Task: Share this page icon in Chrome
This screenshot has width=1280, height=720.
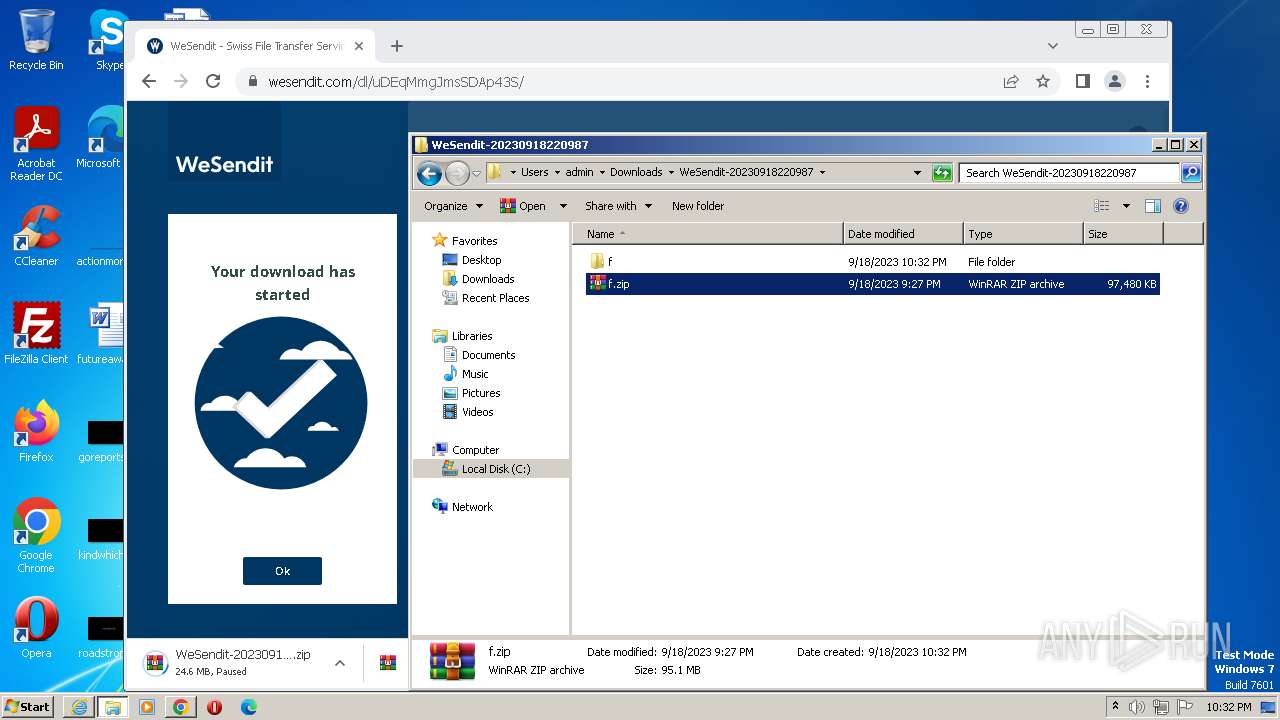Action: (x=1011, y=81)
